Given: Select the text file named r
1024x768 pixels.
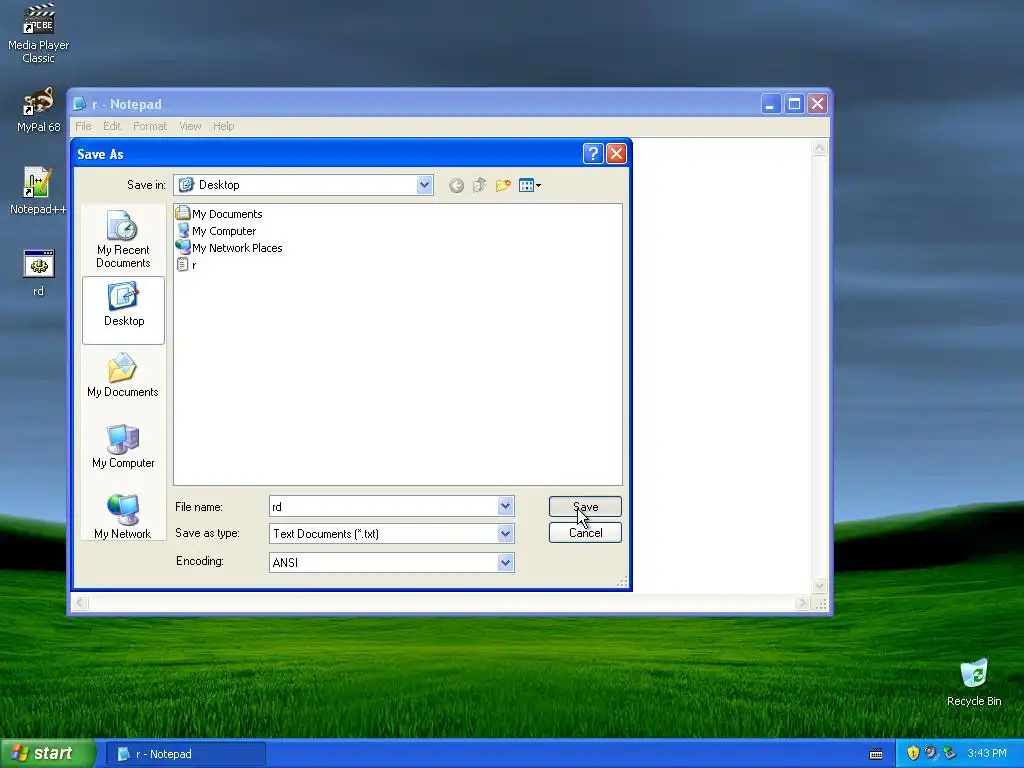Looking at the screenshot, I should (x=187, y=264).
